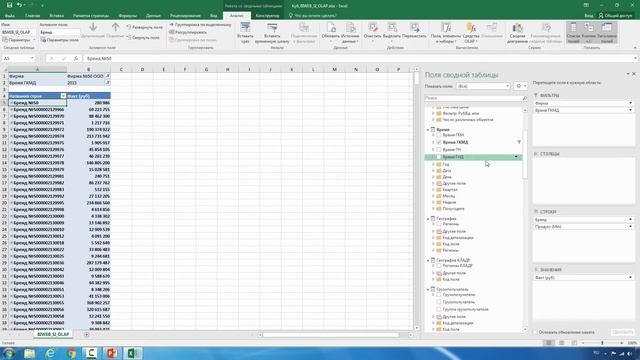
Task: Check the Время ГКМ field checkbox
Action: [x=439, y=135]
